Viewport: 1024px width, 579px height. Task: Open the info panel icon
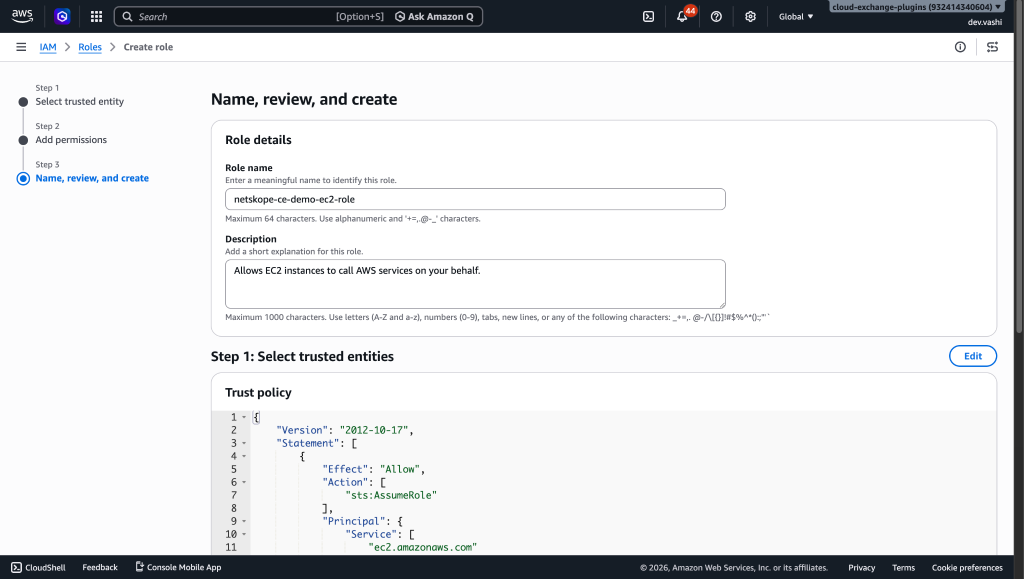(960, 47)
